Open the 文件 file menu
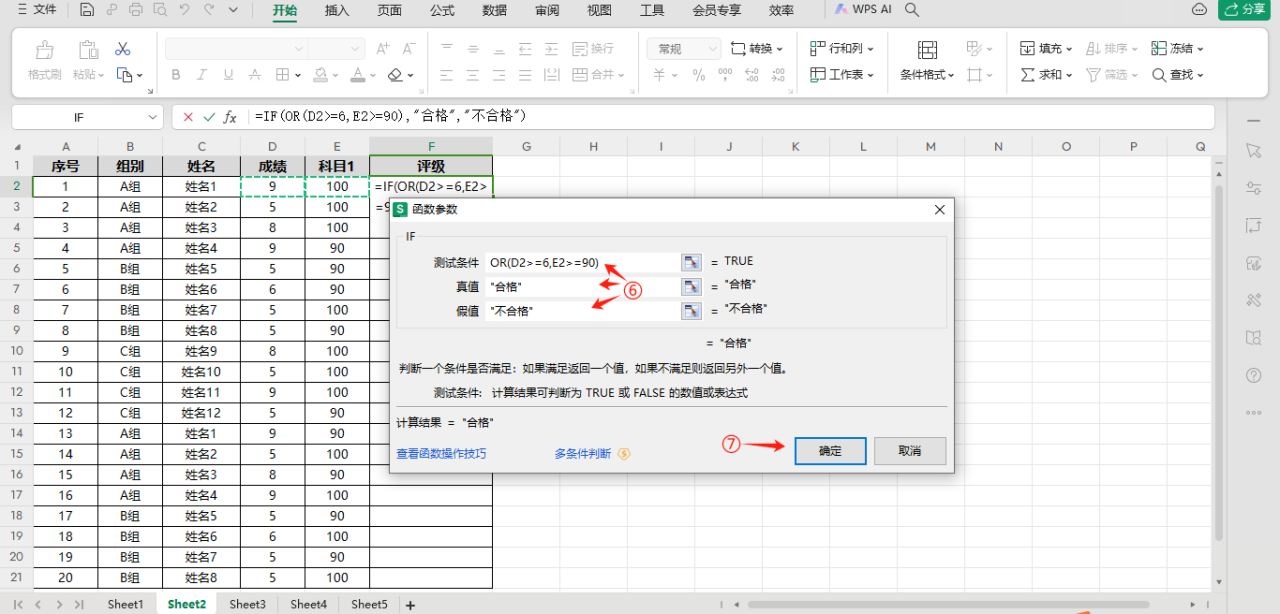Viewport: 1280px width, 614px height. pyautogui.click(x=36, y=10)
